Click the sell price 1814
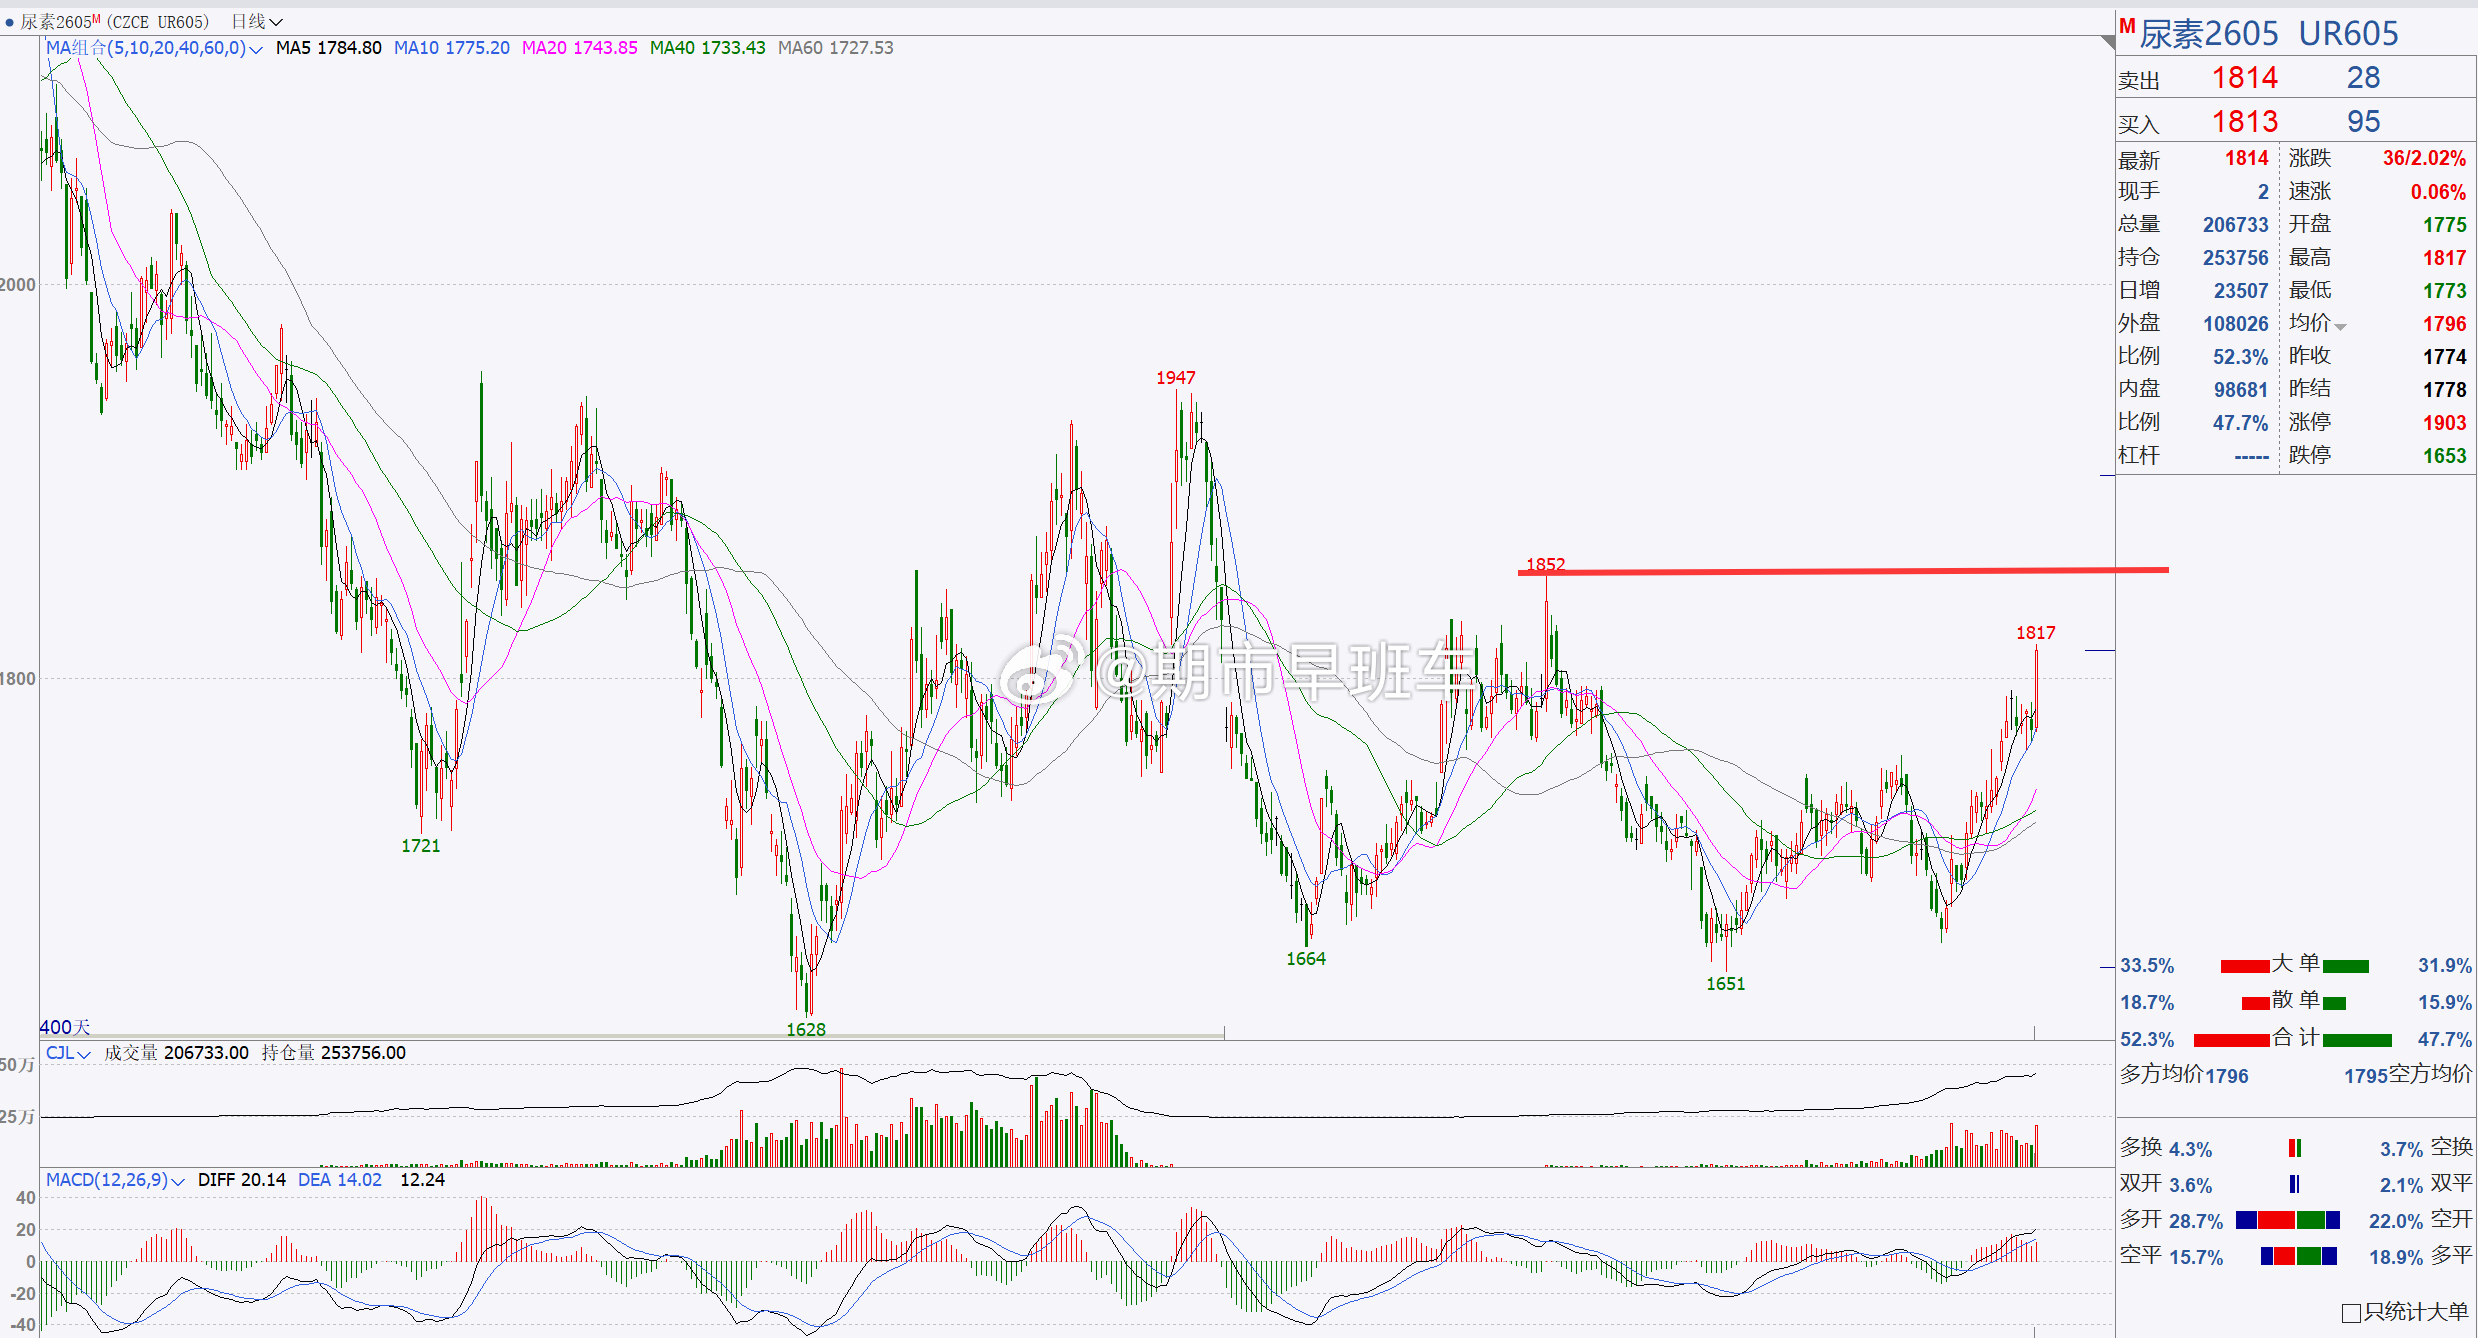 point(2244,78)
